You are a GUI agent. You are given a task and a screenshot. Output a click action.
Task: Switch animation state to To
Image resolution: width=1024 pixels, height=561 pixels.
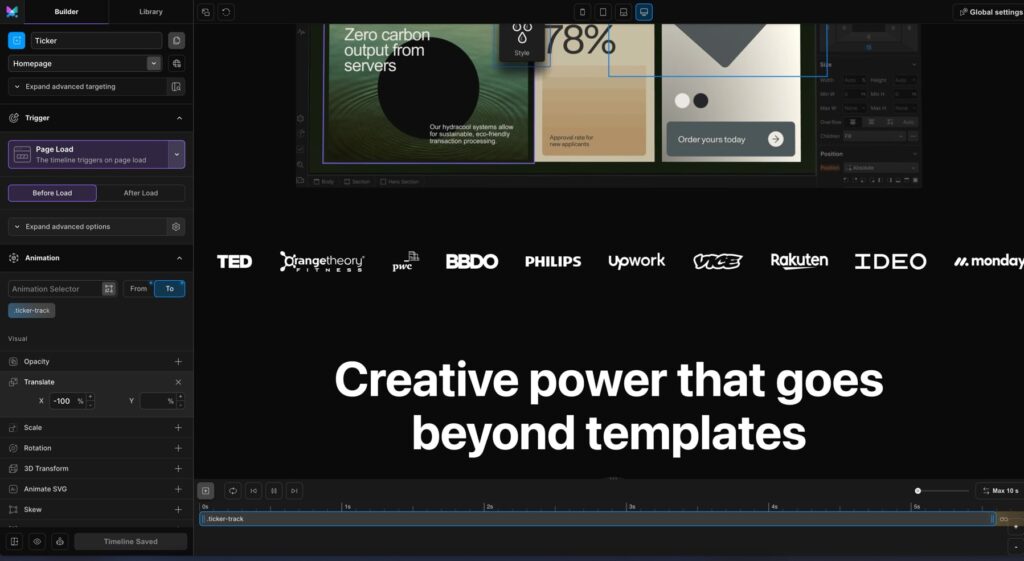pyautogui.click(x=170, y=289)
